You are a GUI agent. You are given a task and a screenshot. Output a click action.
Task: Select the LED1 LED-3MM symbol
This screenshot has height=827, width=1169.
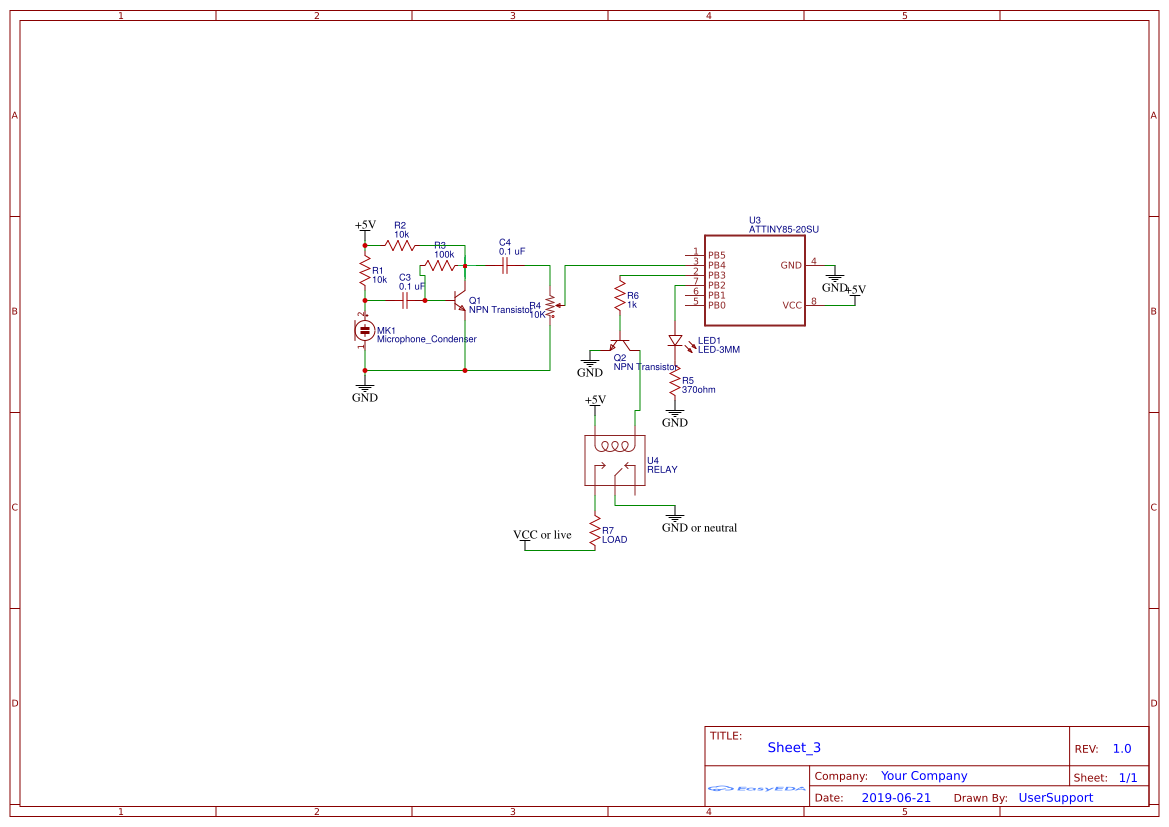(x=676, y=342)
